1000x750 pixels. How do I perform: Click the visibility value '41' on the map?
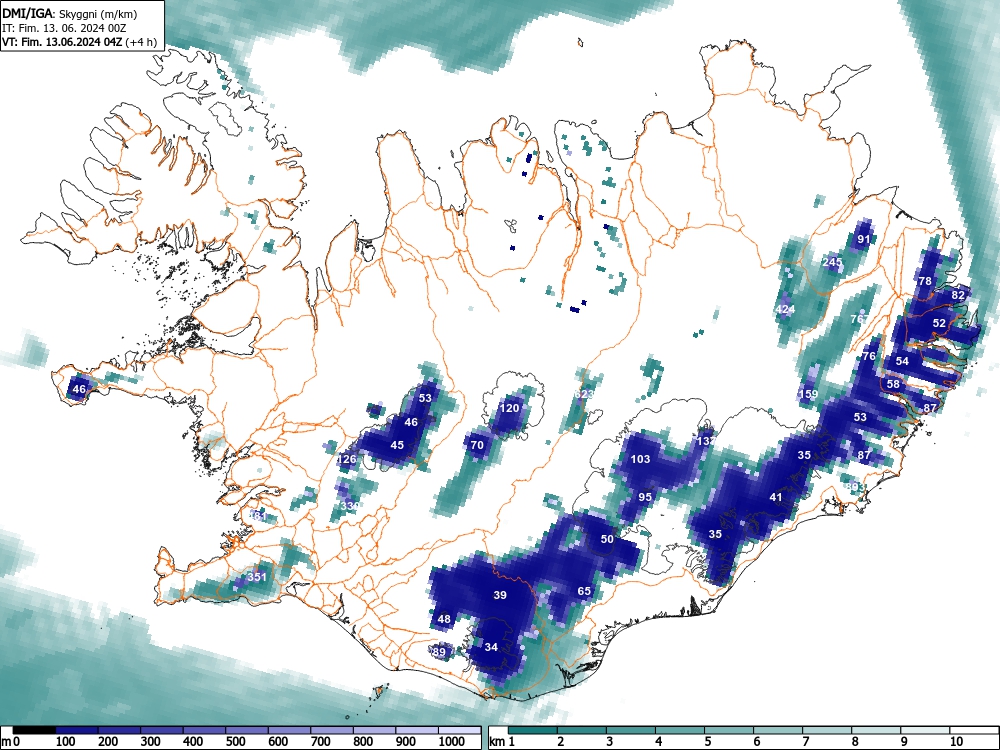(776, 497)
